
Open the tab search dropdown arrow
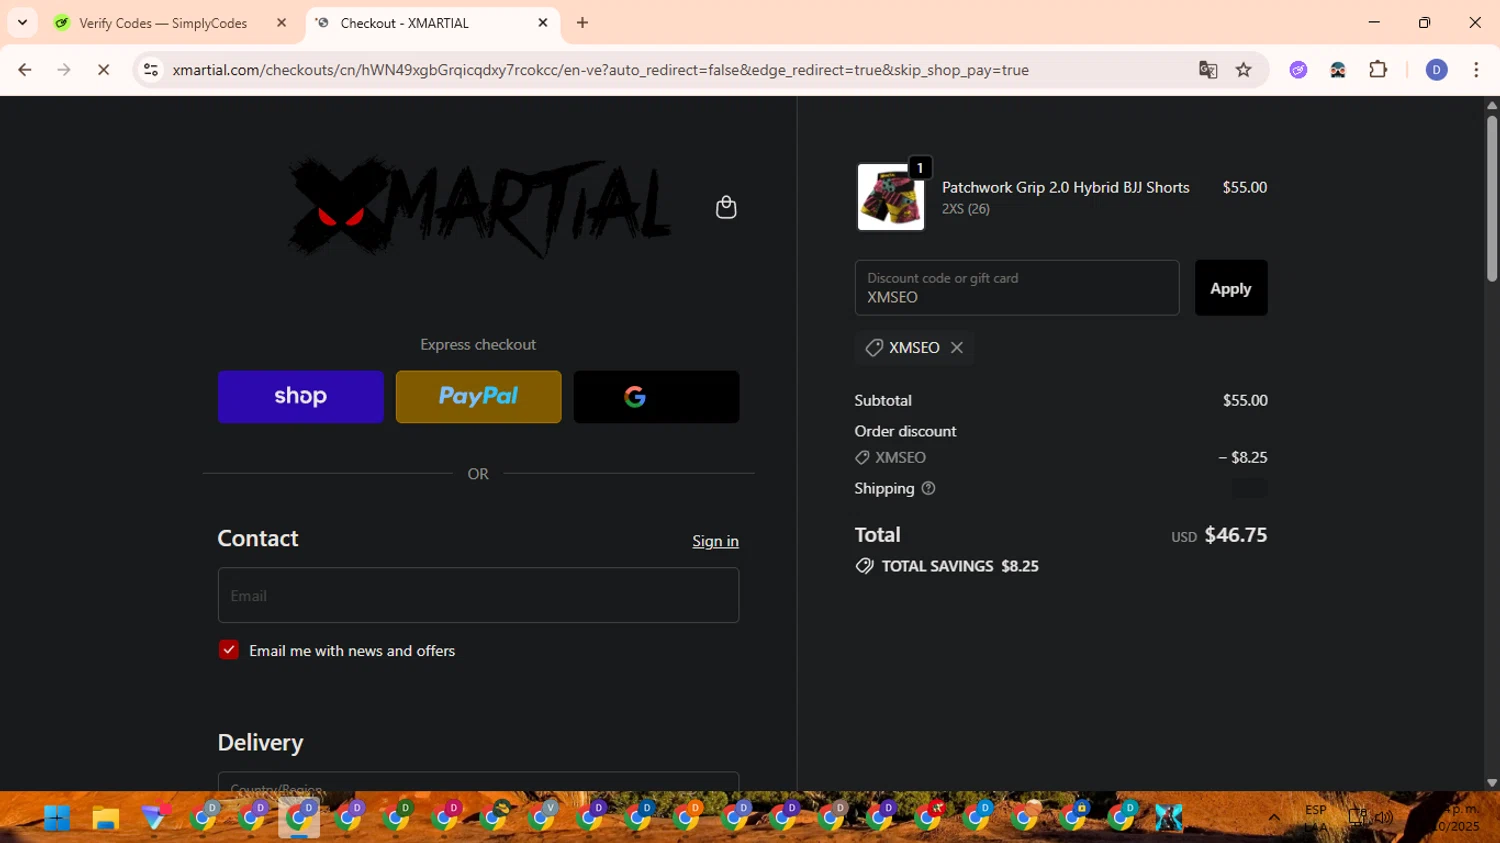pos(22,23)
